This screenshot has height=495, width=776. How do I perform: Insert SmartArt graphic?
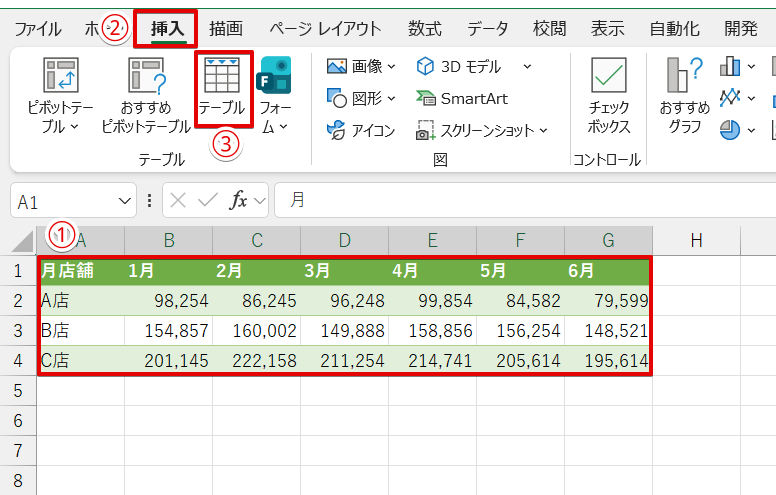click(462, 99)
